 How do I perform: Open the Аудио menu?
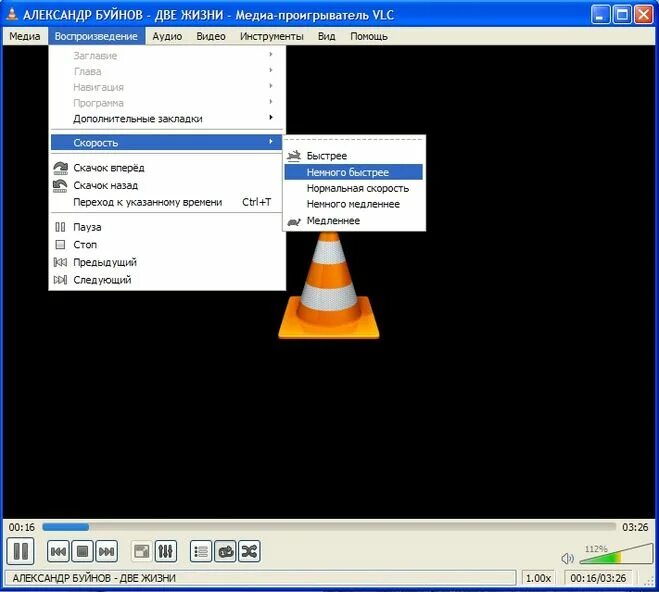point(167,37)
